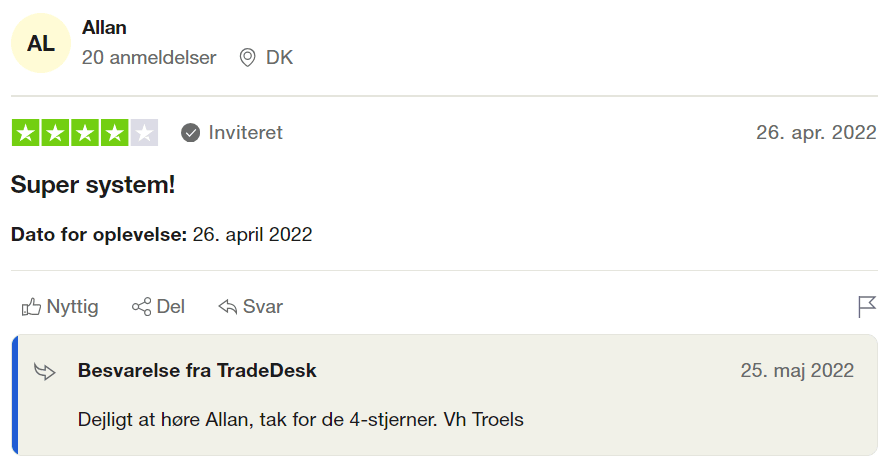The width and height of the screenshot is (888, 472).
Task: Click the AL avatar circle
Action: pos(41,43)
